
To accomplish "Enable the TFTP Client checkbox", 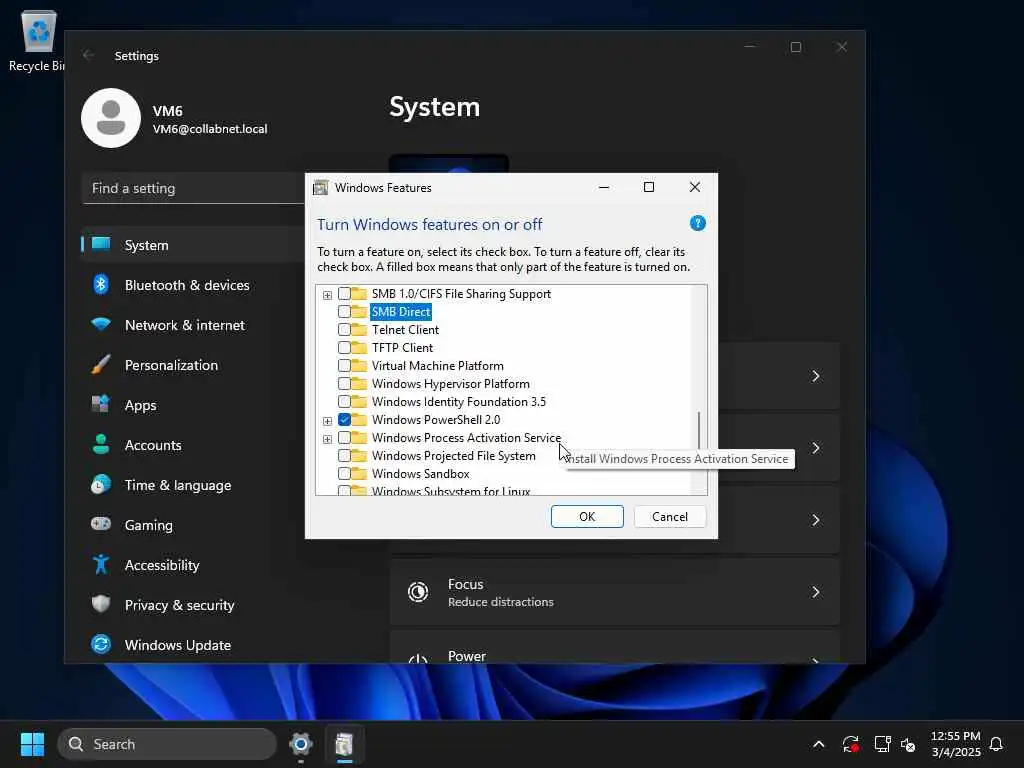I will coord(344,347).
